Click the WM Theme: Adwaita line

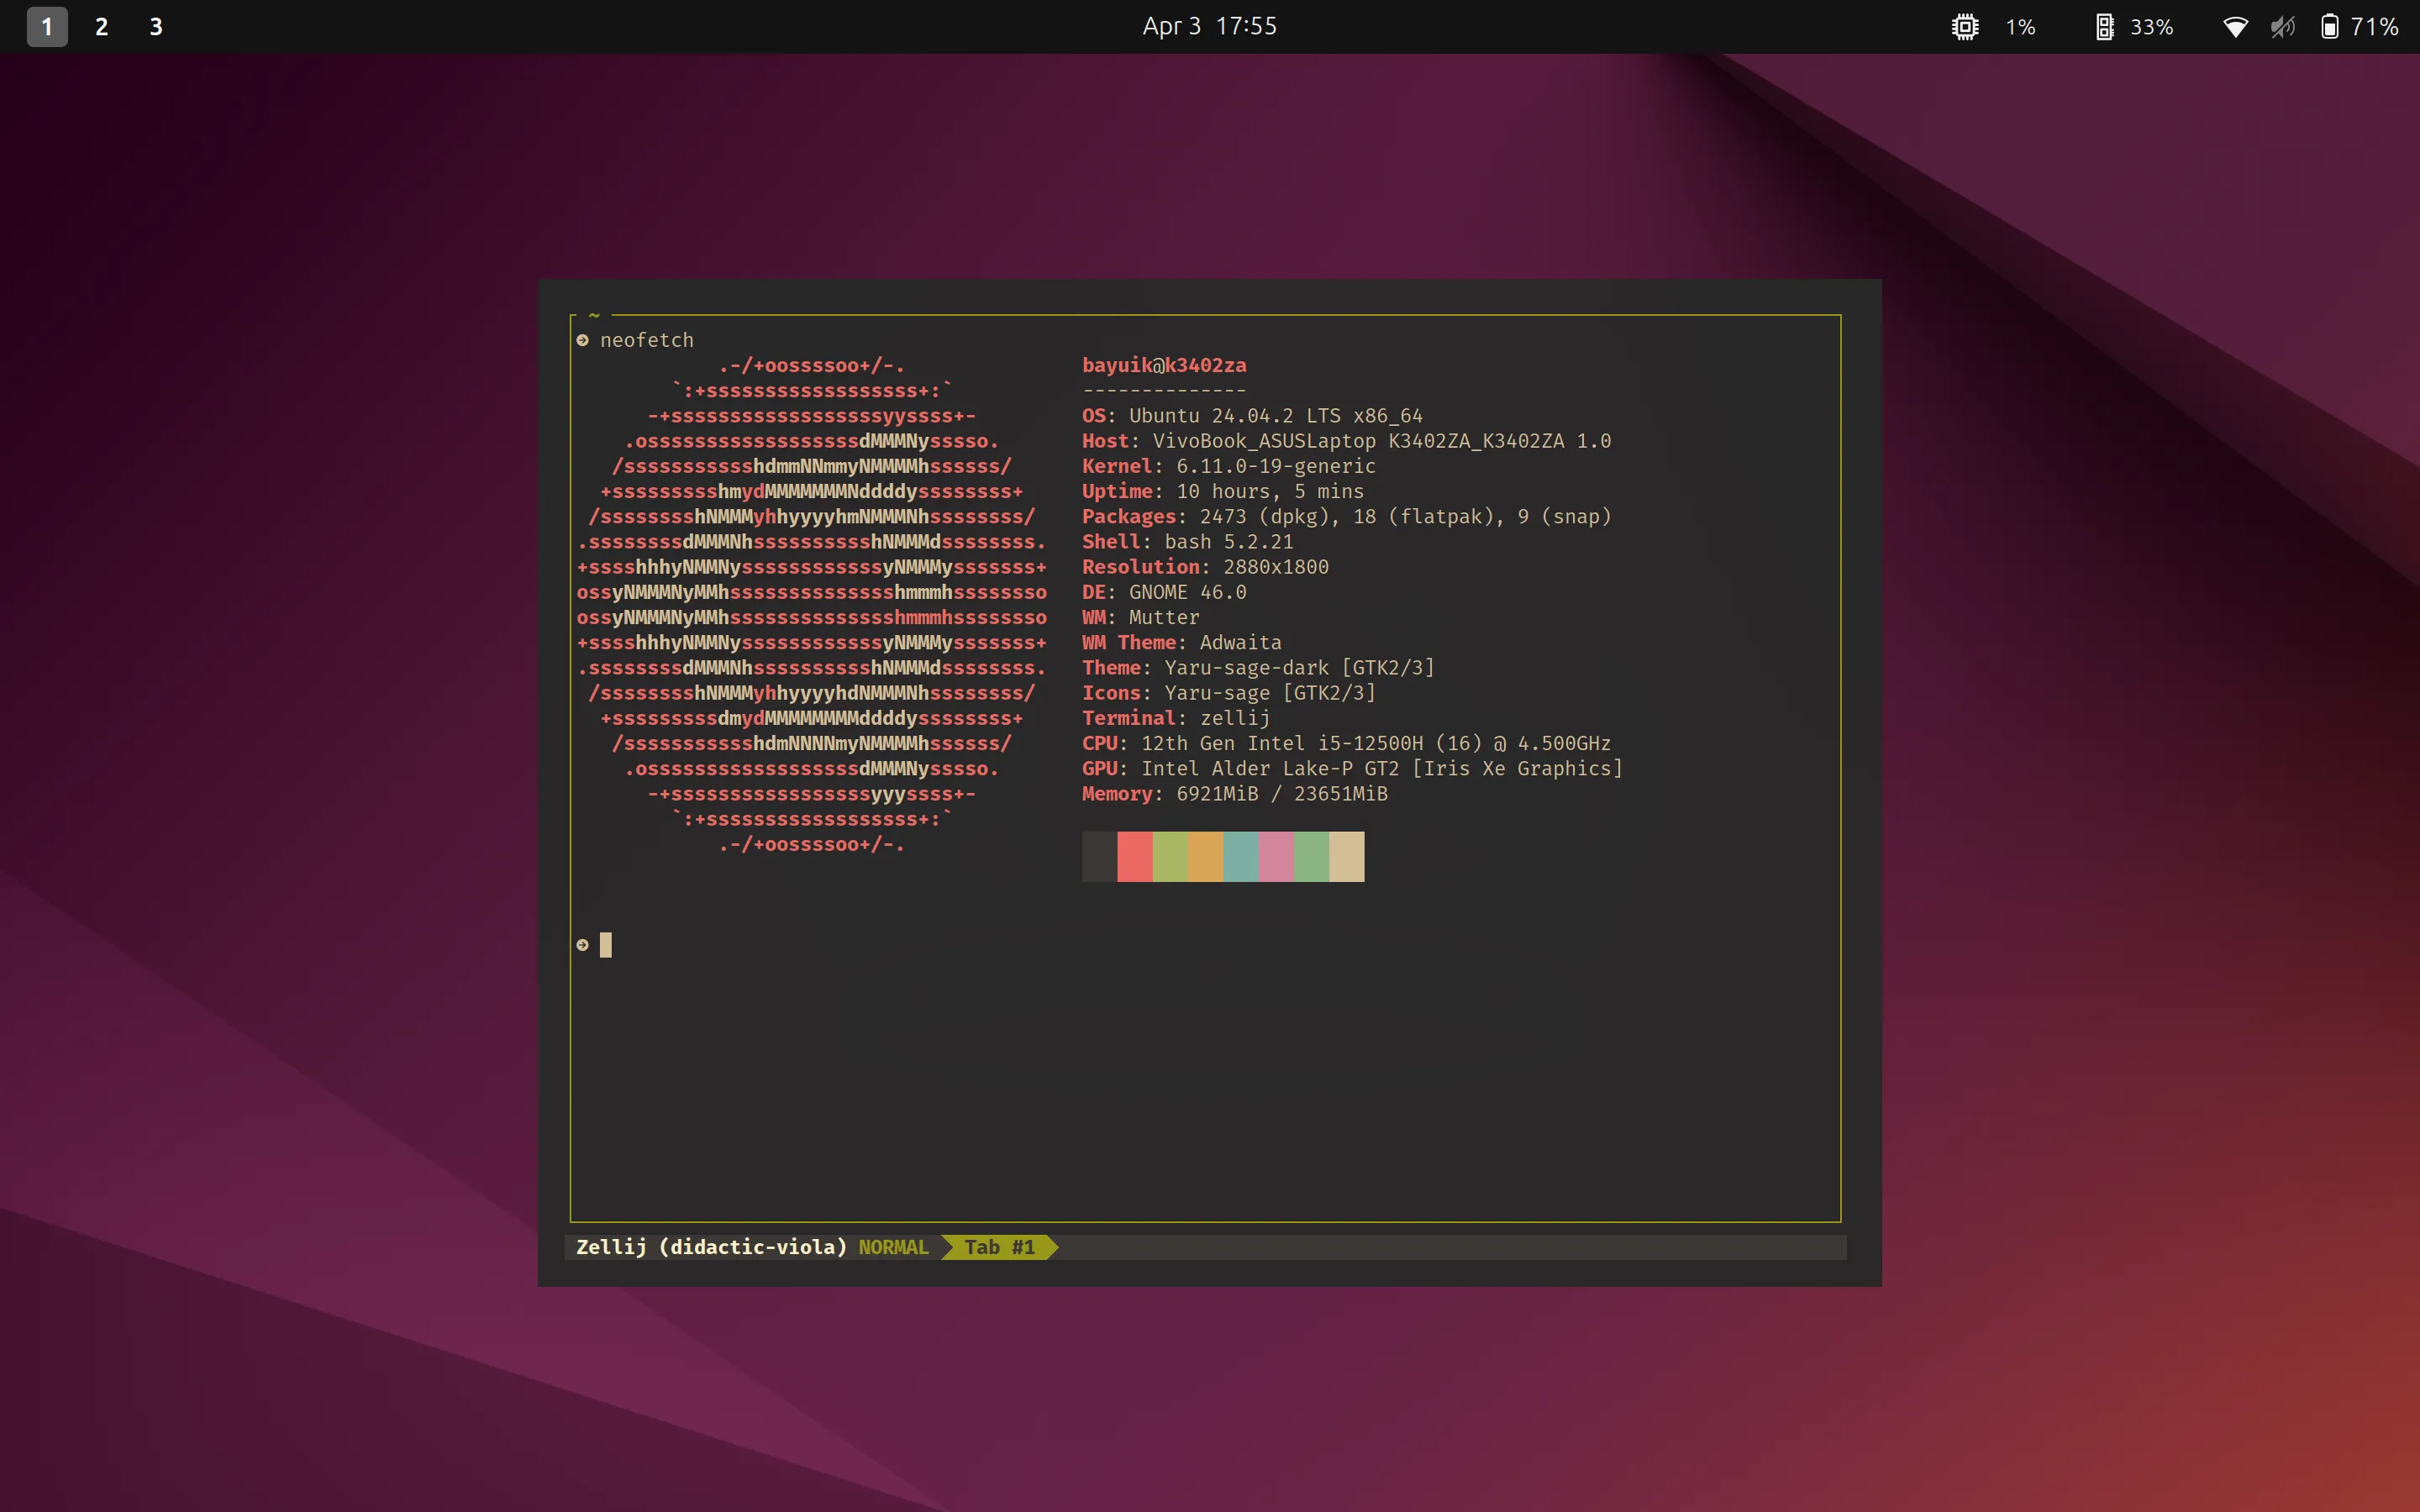coord(1181,642)
